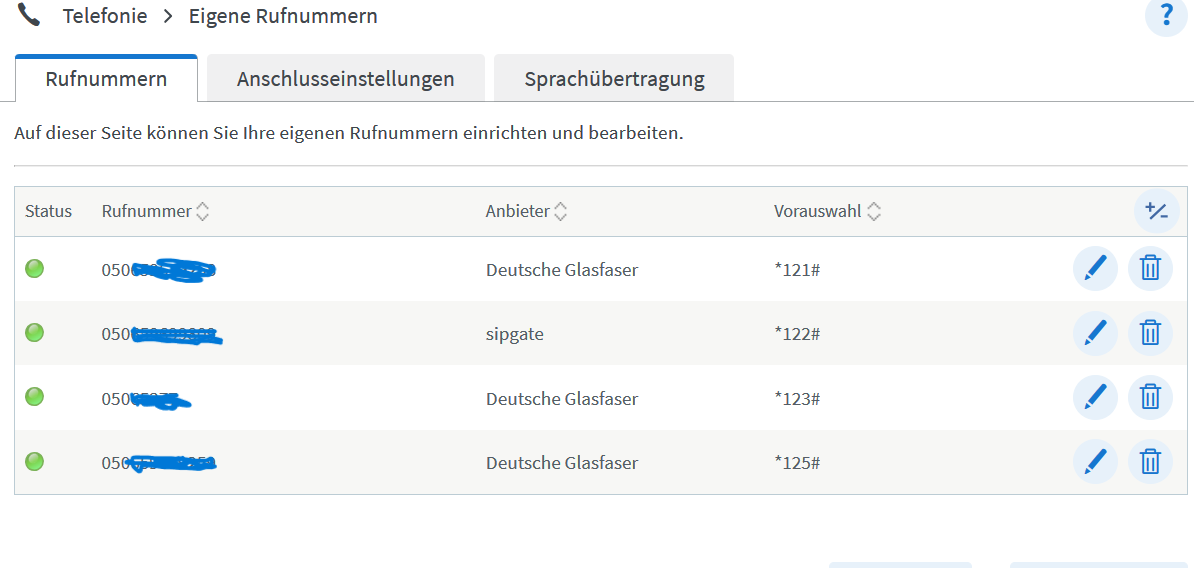Viewport: 1194px width, 568px height.
Task: Switch to the Anschlusseinstellungen tab
Action: [346, 78]
